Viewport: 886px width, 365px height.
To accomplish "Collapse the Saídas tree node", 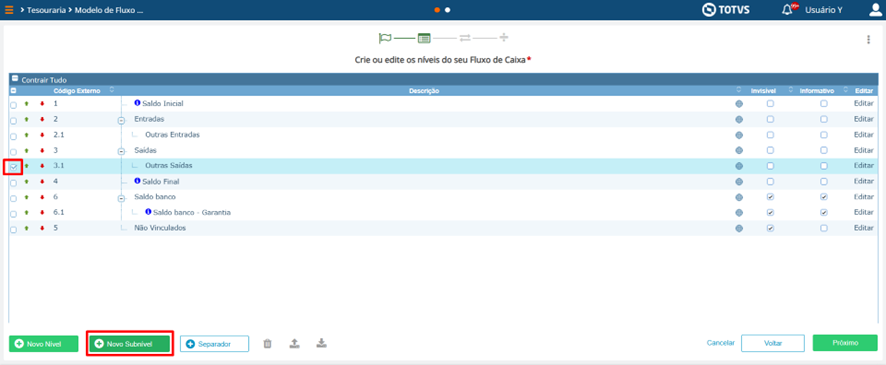I will point(121,151).
